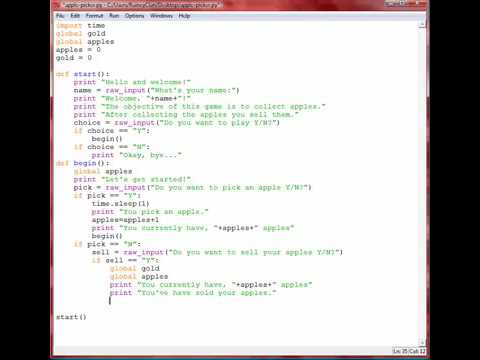Open the Options menu
The height and width of the screenshot is (360, 480).
135,16
